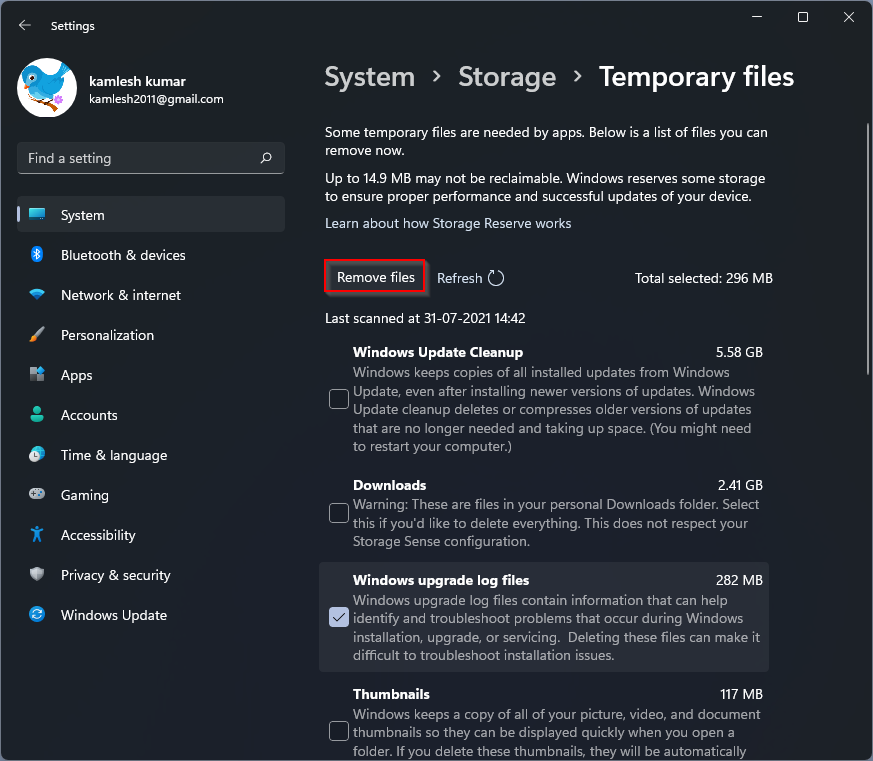Click the Windows Update sync icon
Screen dimensions: 873x761
click(x=37, y=615)
